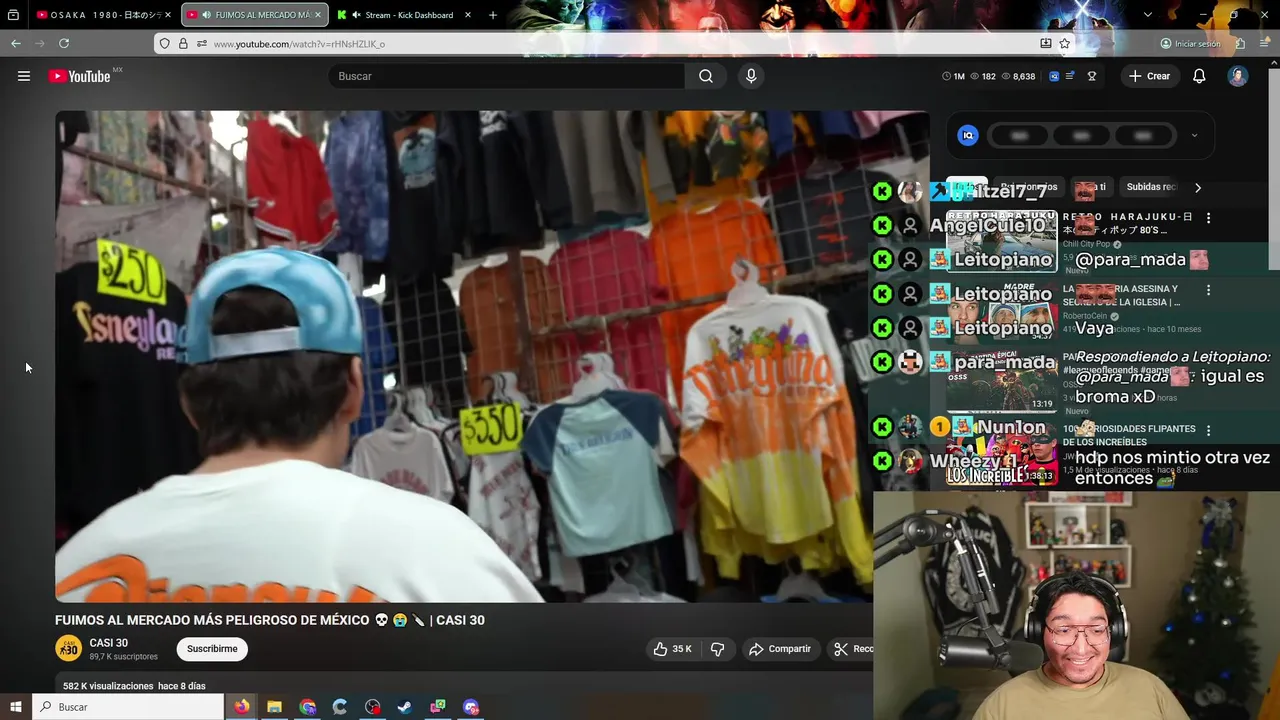This screenshot has width=1280, height=720.
Task: Click the shield tracking protection icon
Action: (165, 44)
